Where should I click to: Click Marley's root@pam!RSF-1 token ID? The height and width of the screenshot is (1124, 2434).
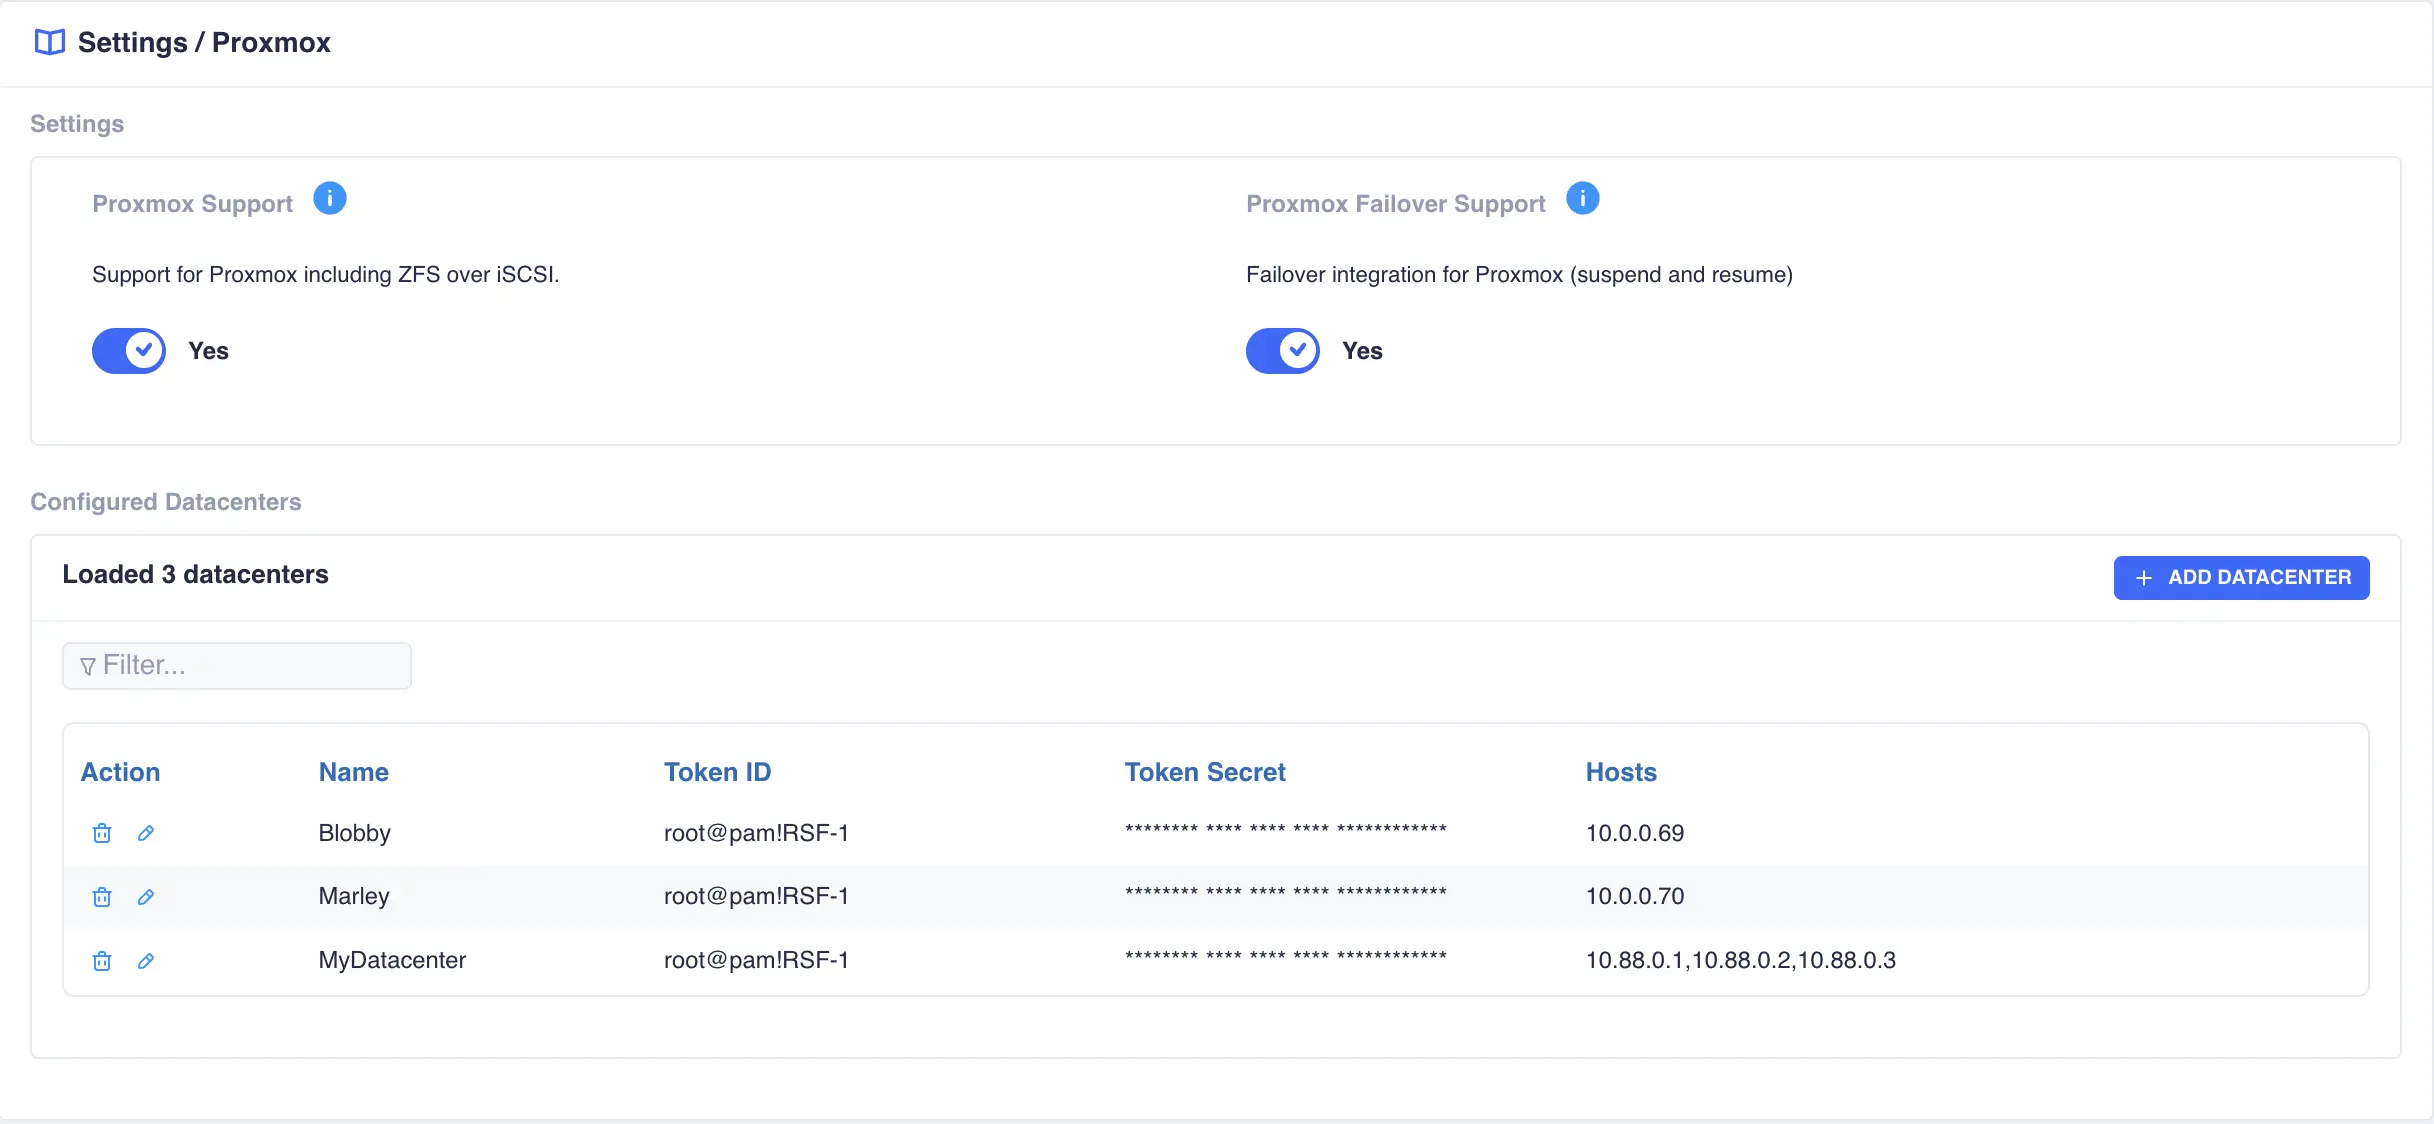[756, 896]
